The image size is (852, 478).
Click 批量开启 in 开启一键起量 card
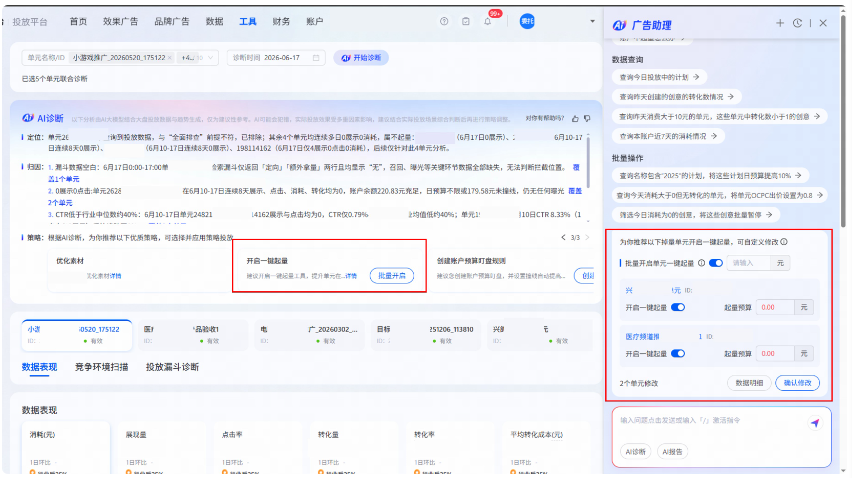[x=392, y=275]
